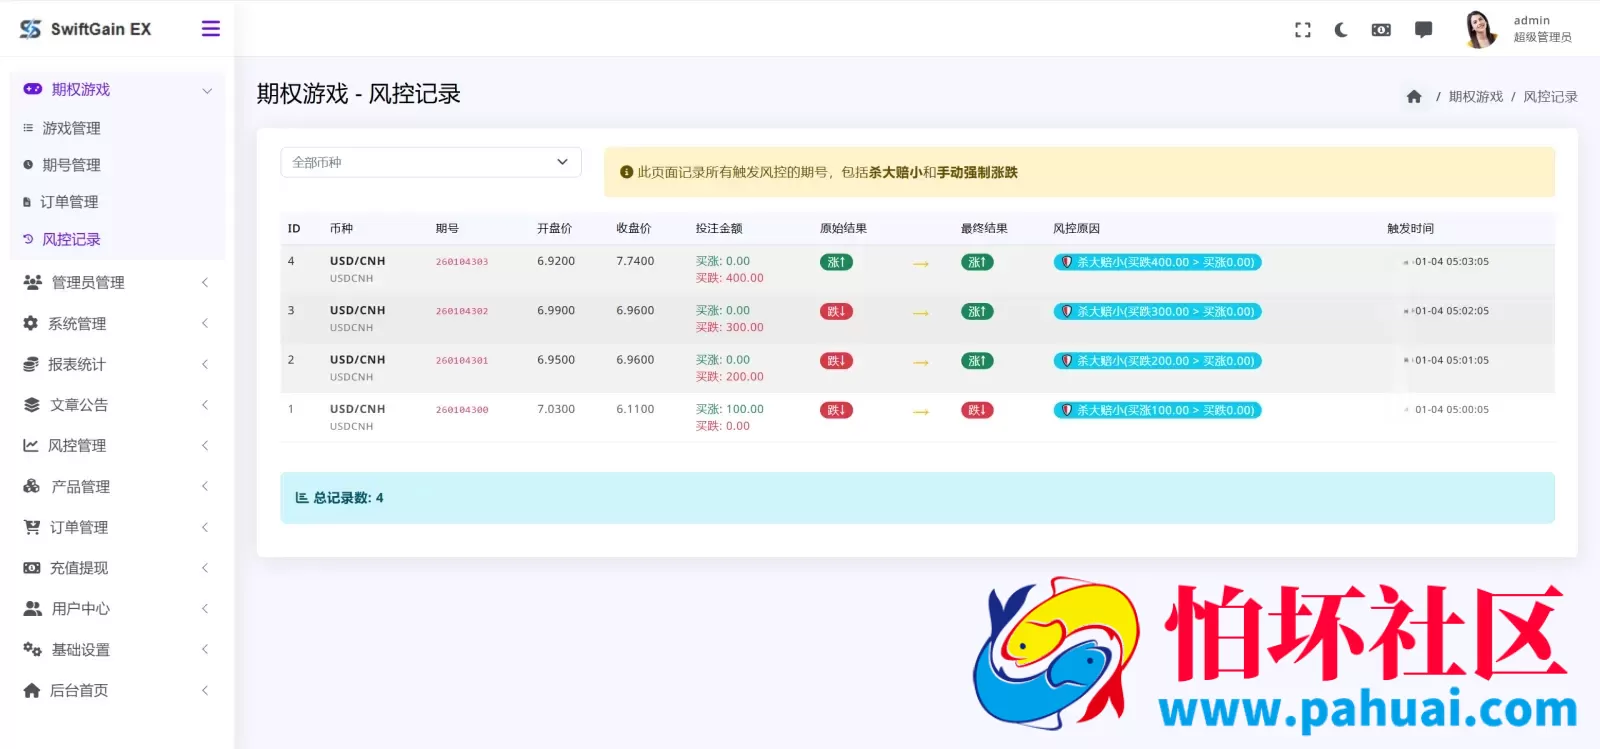1600x749 pixels.
Task: Open period number 260104300 link
Action: [x=462, y=410]
